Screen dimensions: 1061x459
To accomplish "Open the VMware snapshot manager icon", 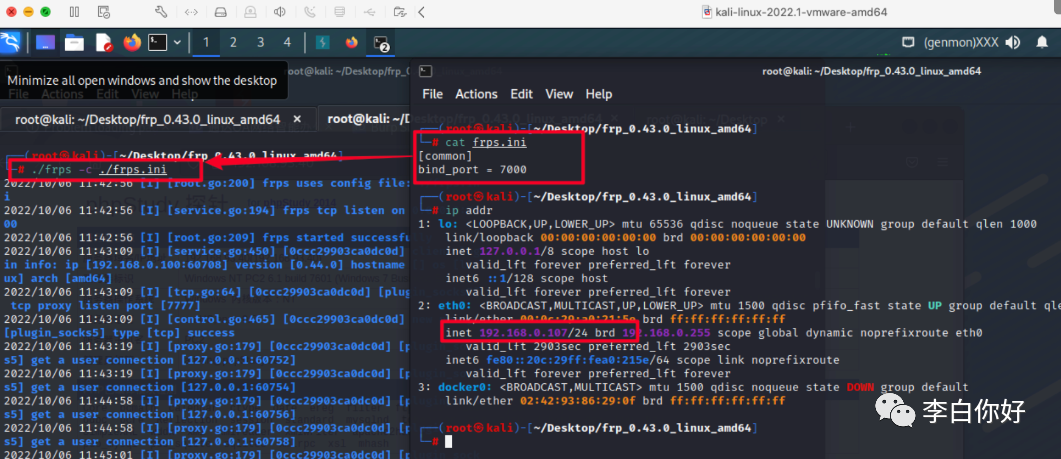I will tap(104, 12).
